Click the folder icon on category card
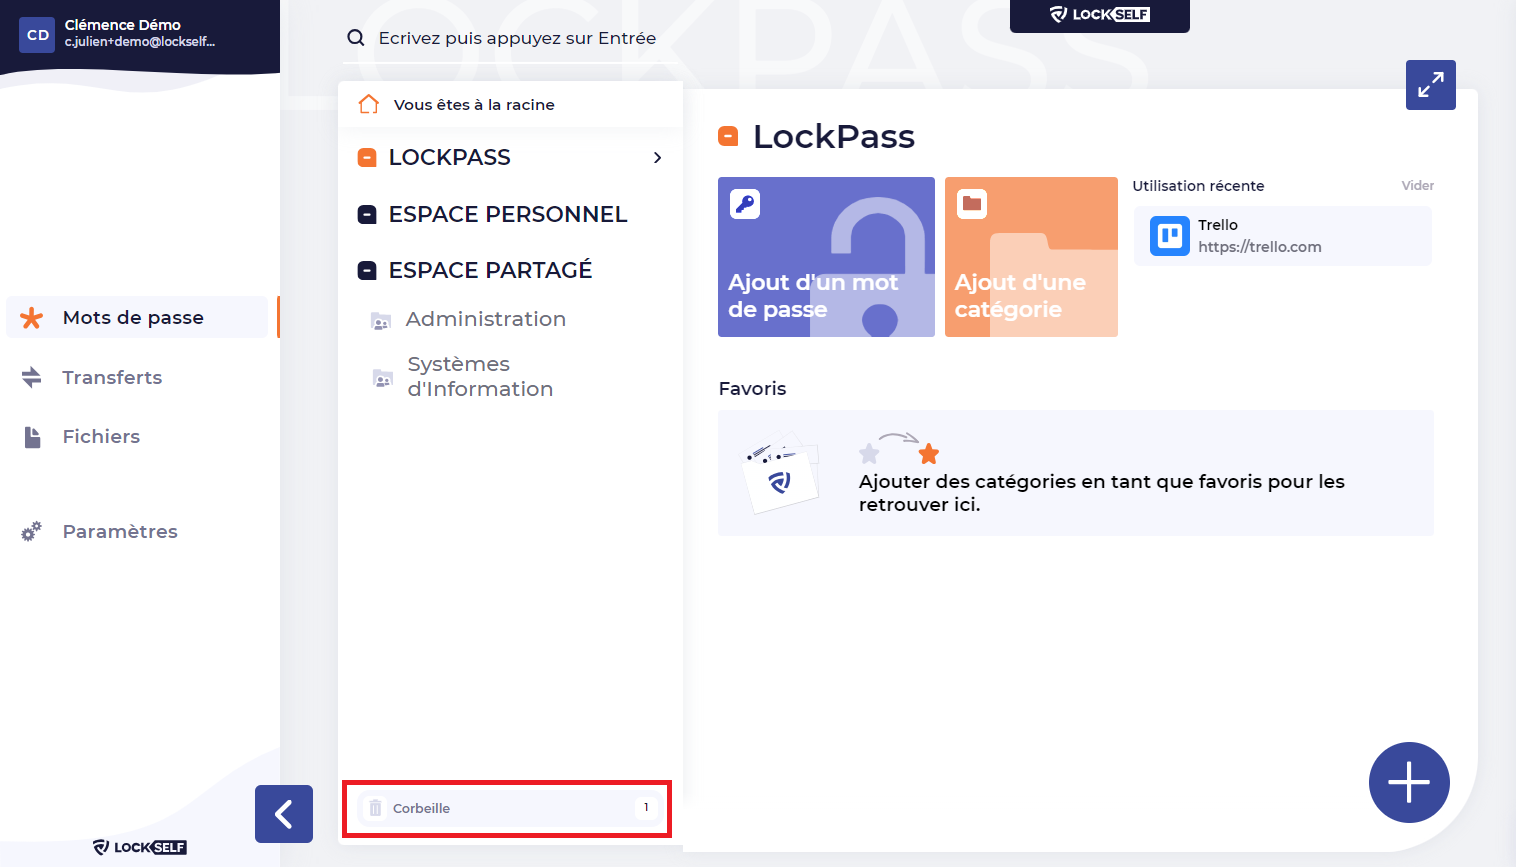The height and width of the screenshot is (867, 1516). point(972,204)
